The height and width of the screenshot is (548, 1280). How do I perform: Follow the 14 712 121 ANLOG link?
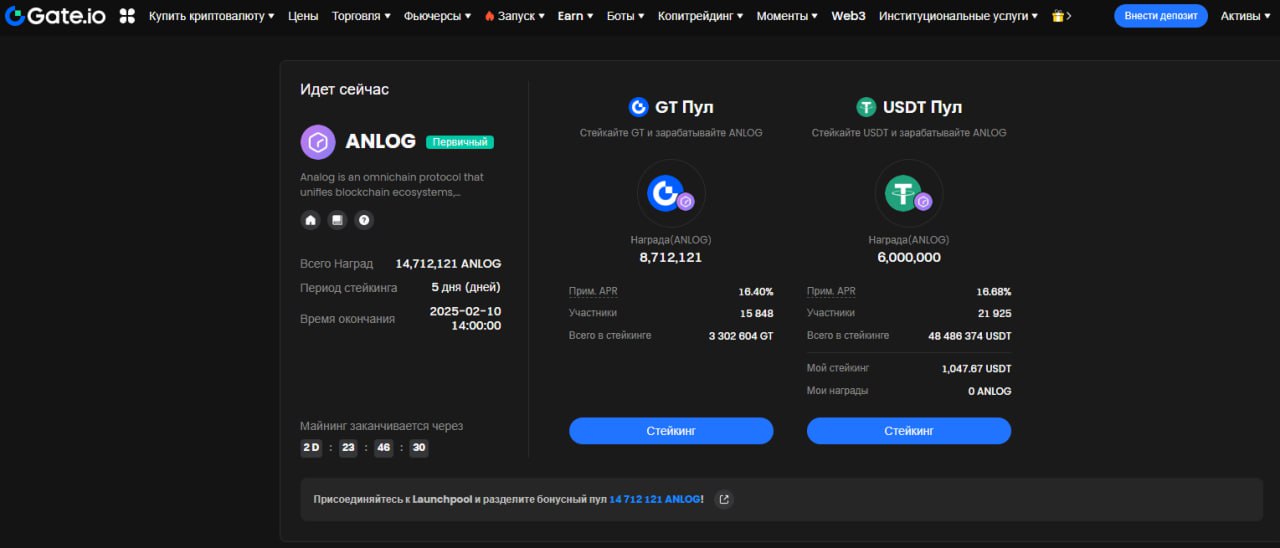(x=655, y=499)
